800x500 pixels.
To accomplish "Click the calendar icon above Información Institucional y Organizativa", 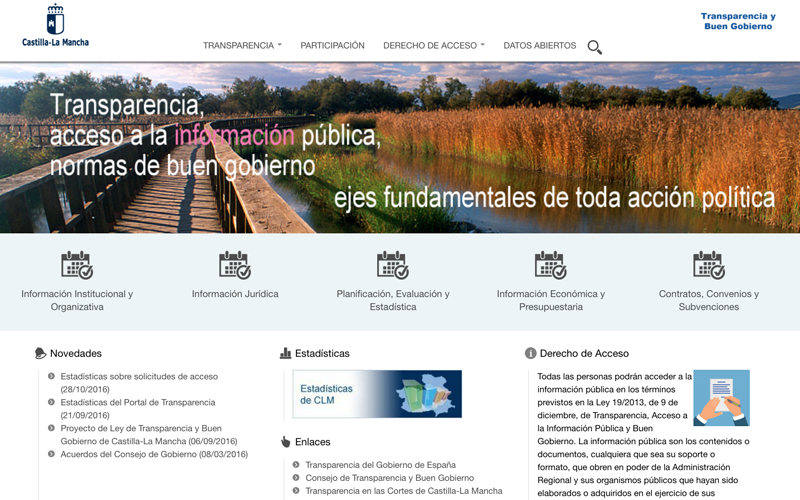I will [77, 265].
